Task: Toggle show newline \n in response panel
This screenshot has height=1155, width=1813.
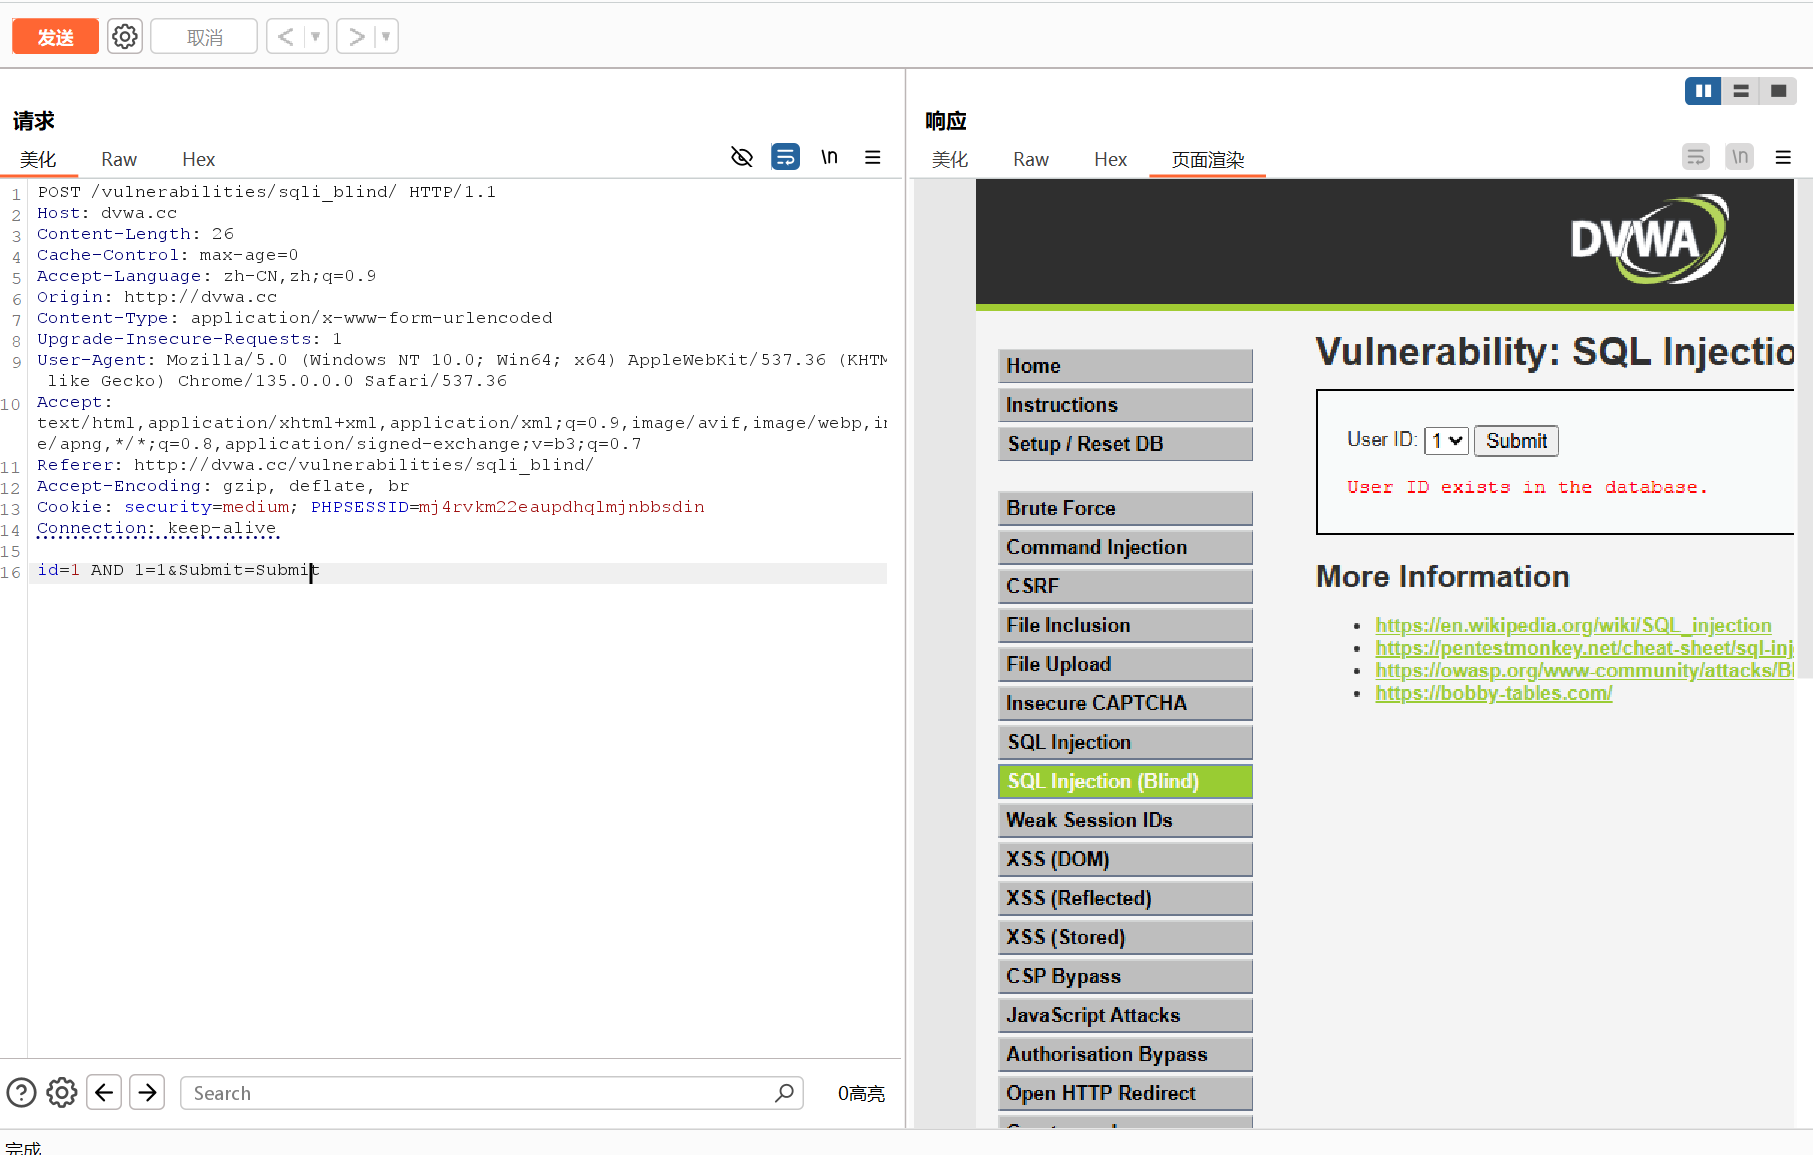Action: [x=1740, y=157]
